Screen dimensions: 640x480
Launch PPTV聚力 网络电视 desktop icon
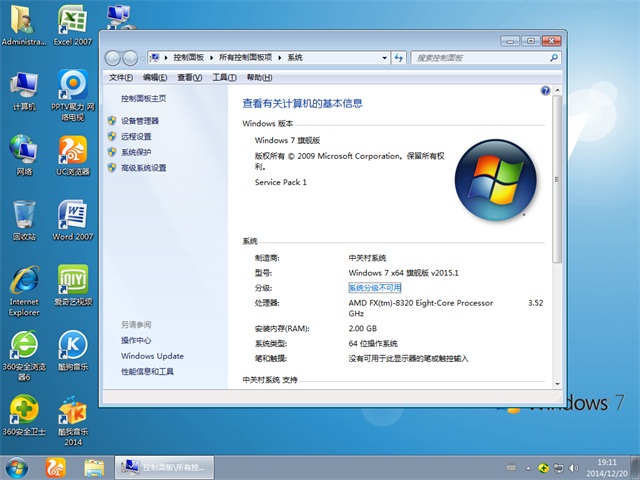coord(73,96)
